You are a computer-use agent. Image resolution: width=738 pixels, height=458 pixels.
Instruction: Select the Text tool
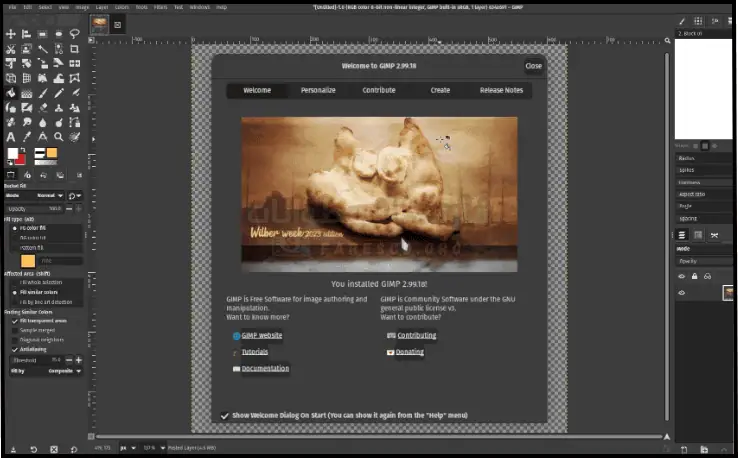[11, 137]
